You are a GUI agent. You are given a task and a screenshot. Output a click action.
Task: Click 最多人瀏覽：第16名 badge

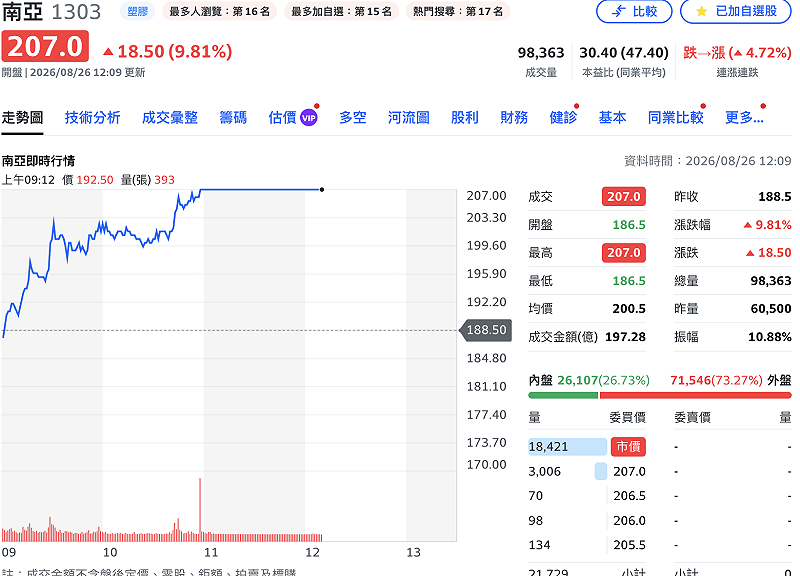[x=219, y=11]
